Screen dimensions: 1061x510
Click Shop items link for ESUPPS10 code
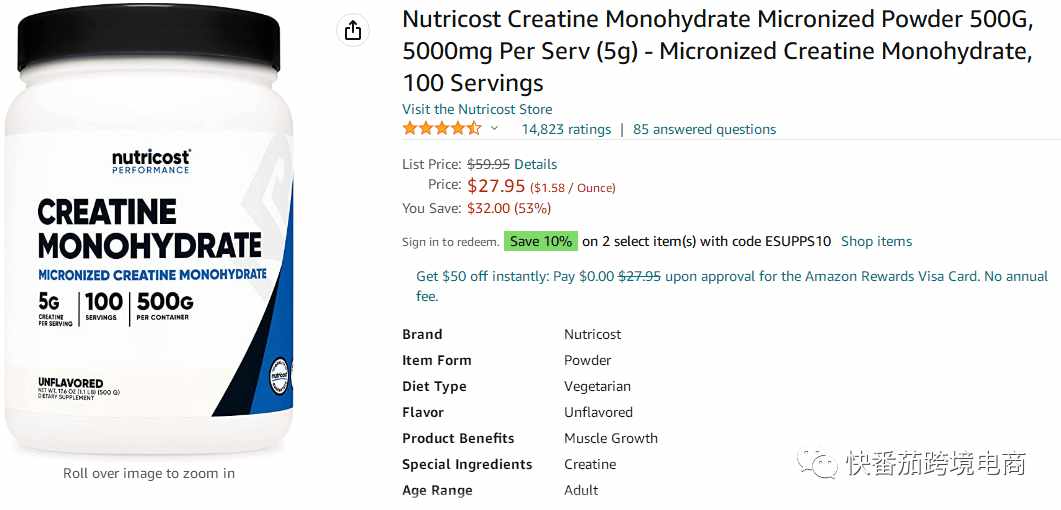[876, 241]
